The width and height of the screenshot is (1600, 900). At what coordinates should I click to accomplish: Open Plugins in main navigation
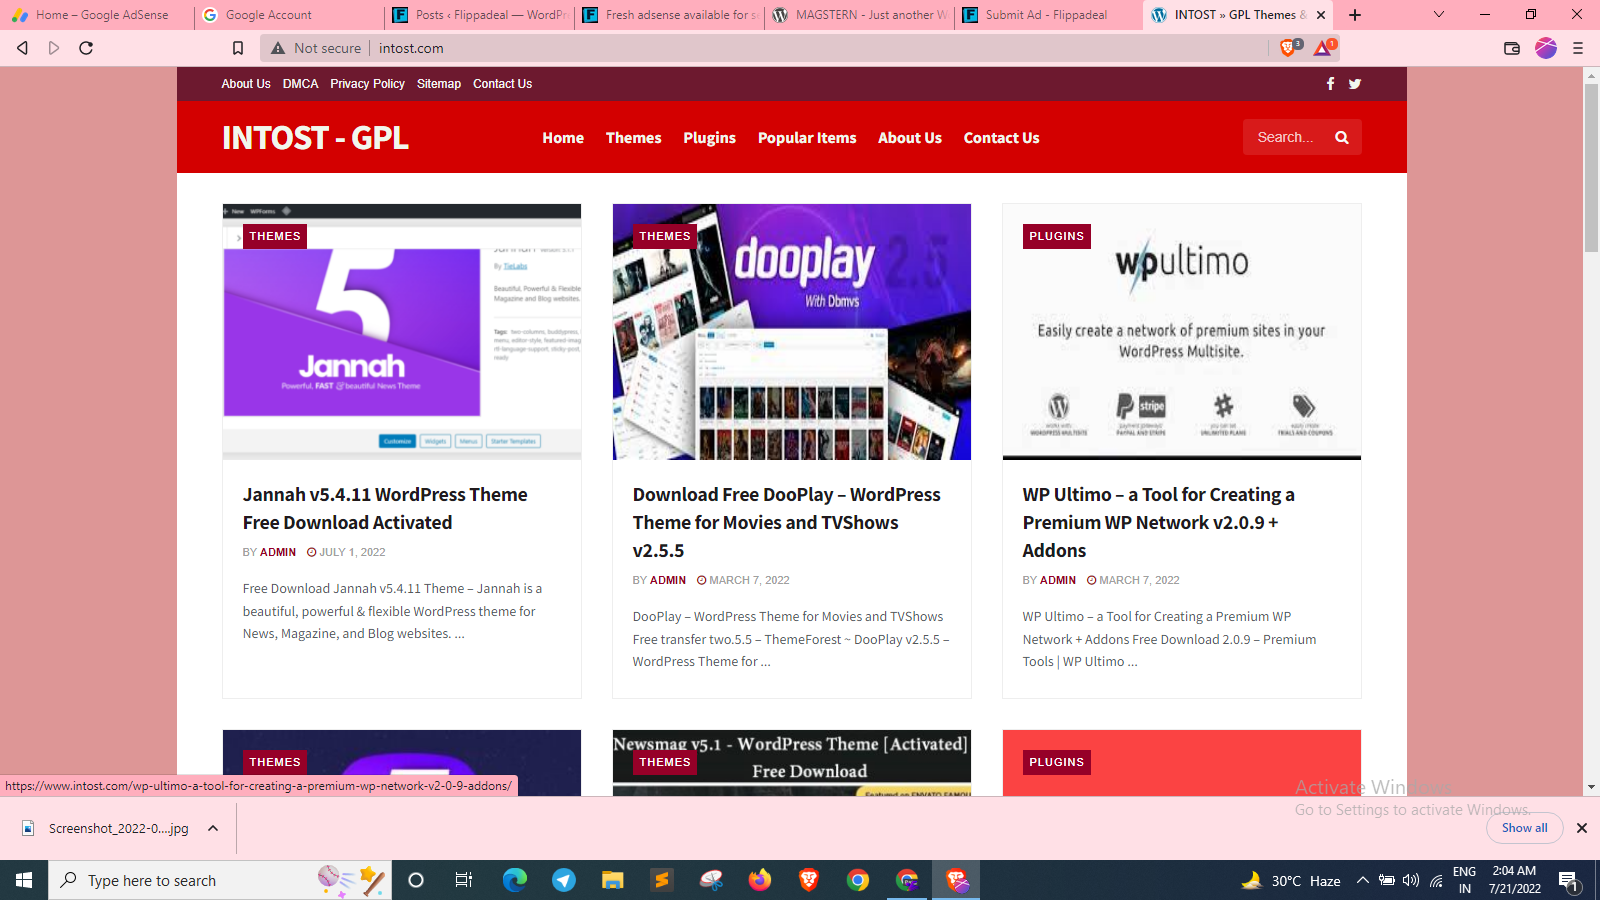pyautogui.click(x=709, y=138)
